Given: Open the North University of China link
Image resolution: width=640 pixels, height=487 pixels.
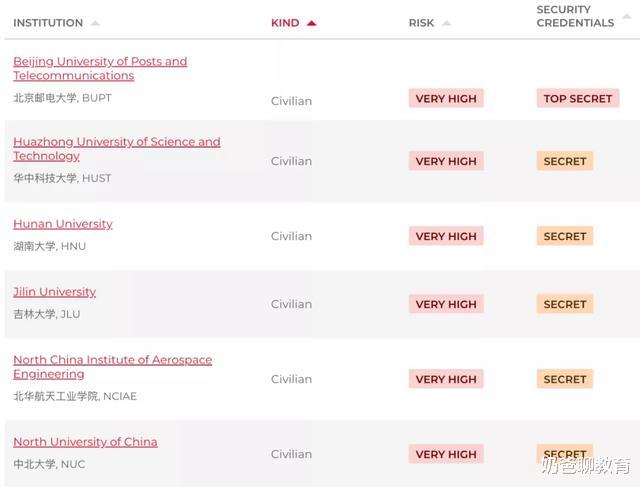Looking at the screenshot, I should click(85, 442).
